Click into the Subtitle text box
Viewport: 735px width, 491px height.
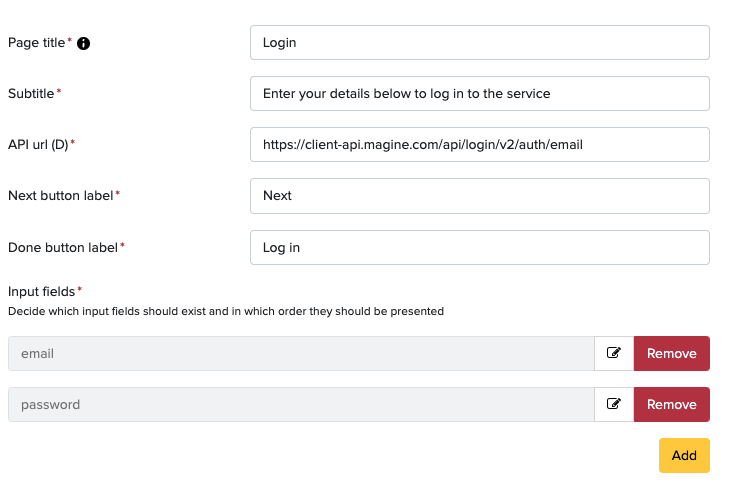tap(480, 94)
